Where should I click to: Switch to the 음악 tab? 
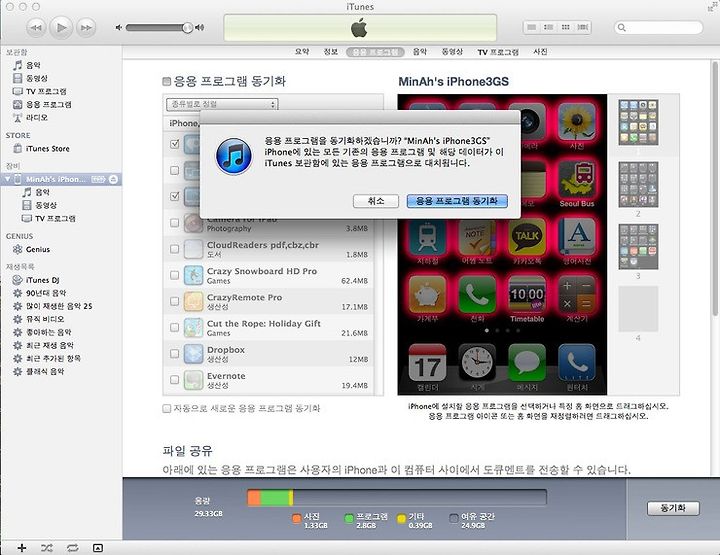pos(420,52)
